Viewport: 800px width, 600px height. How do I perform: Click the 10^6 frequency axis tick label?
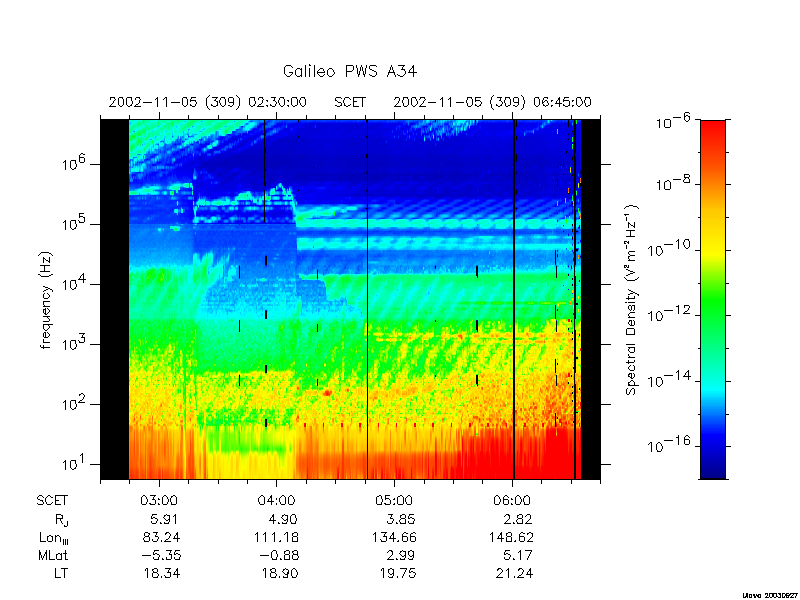(75, 164)
